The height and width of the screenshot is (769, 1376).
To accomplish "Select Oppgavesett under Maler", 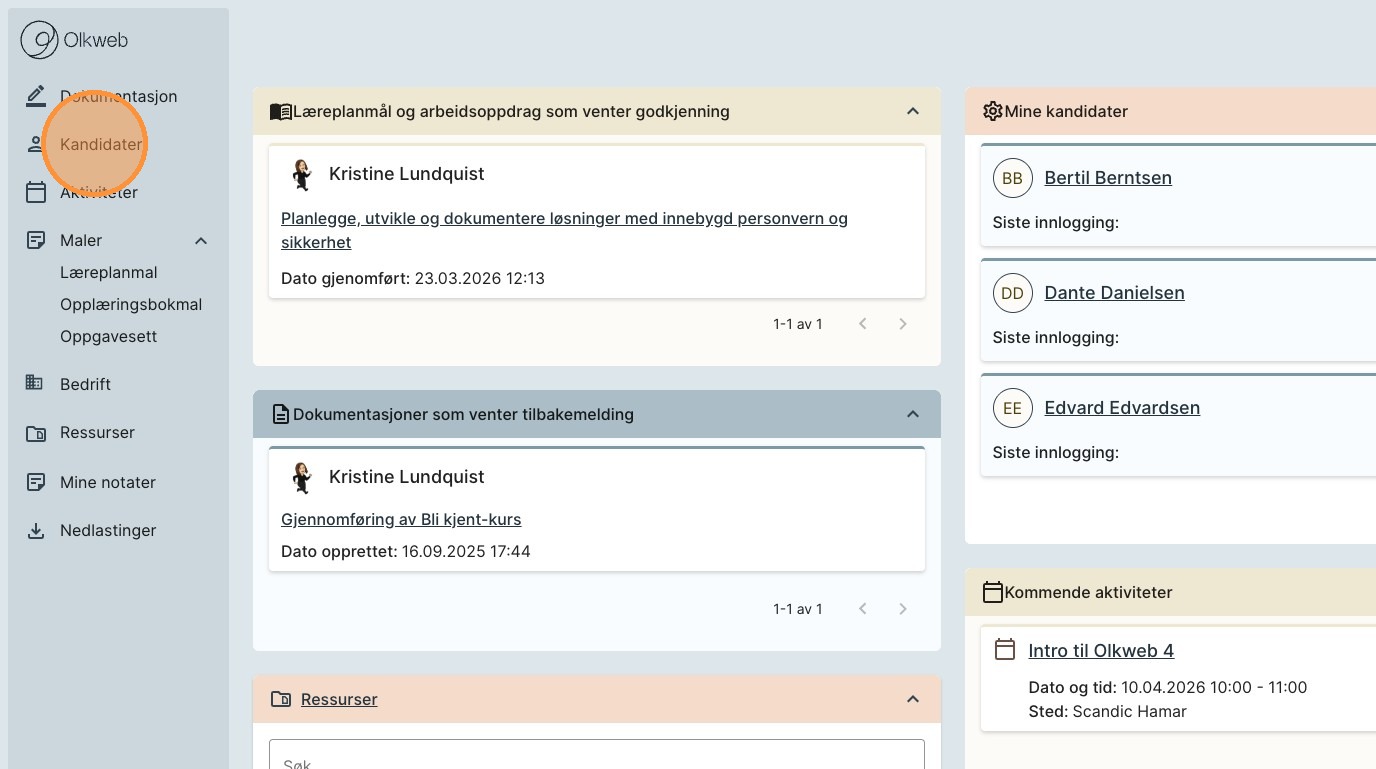I will click(x=108, y=336).
